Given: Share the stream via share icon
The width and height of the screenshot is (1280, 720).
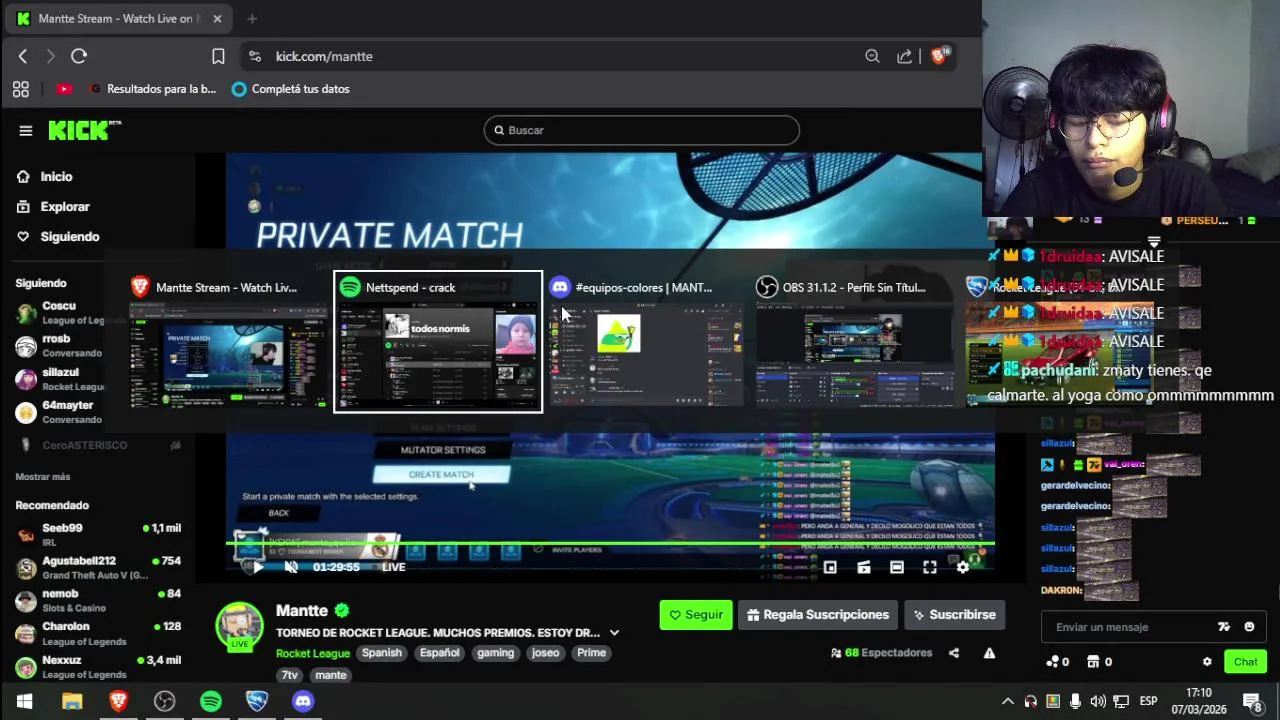Looking at the screenshot, I should pyautogui.click(x=954, y=653).
